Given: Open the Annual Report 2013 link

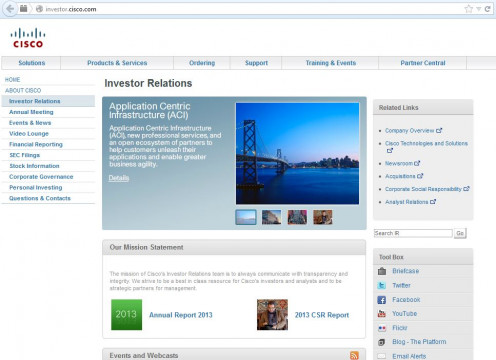Looking at the screenshot, I should pos(181,315).
